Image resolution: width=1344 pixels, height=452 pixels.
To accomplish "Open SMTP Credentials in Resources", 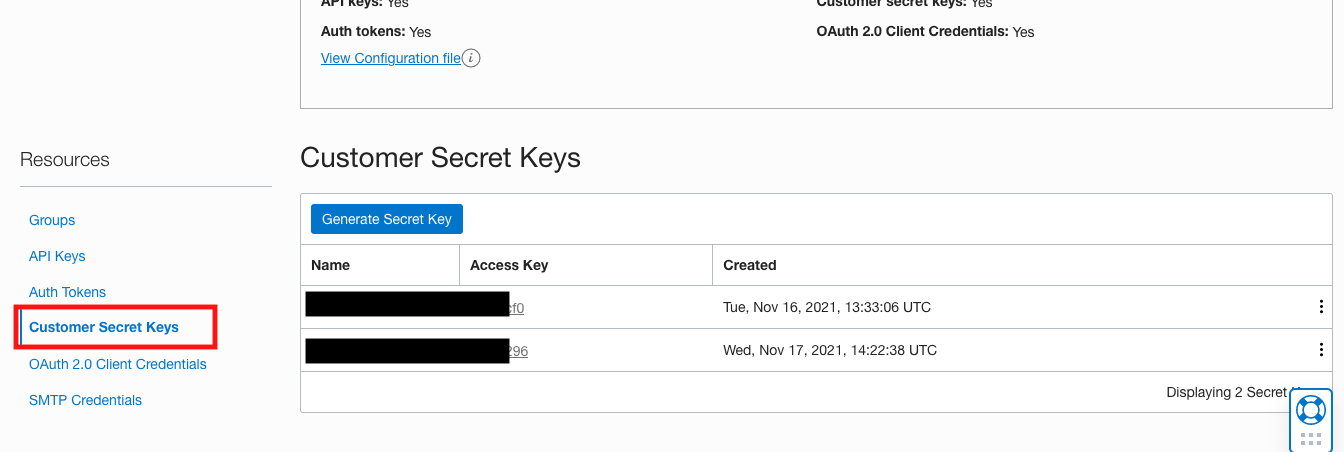I will coord(85,400).
